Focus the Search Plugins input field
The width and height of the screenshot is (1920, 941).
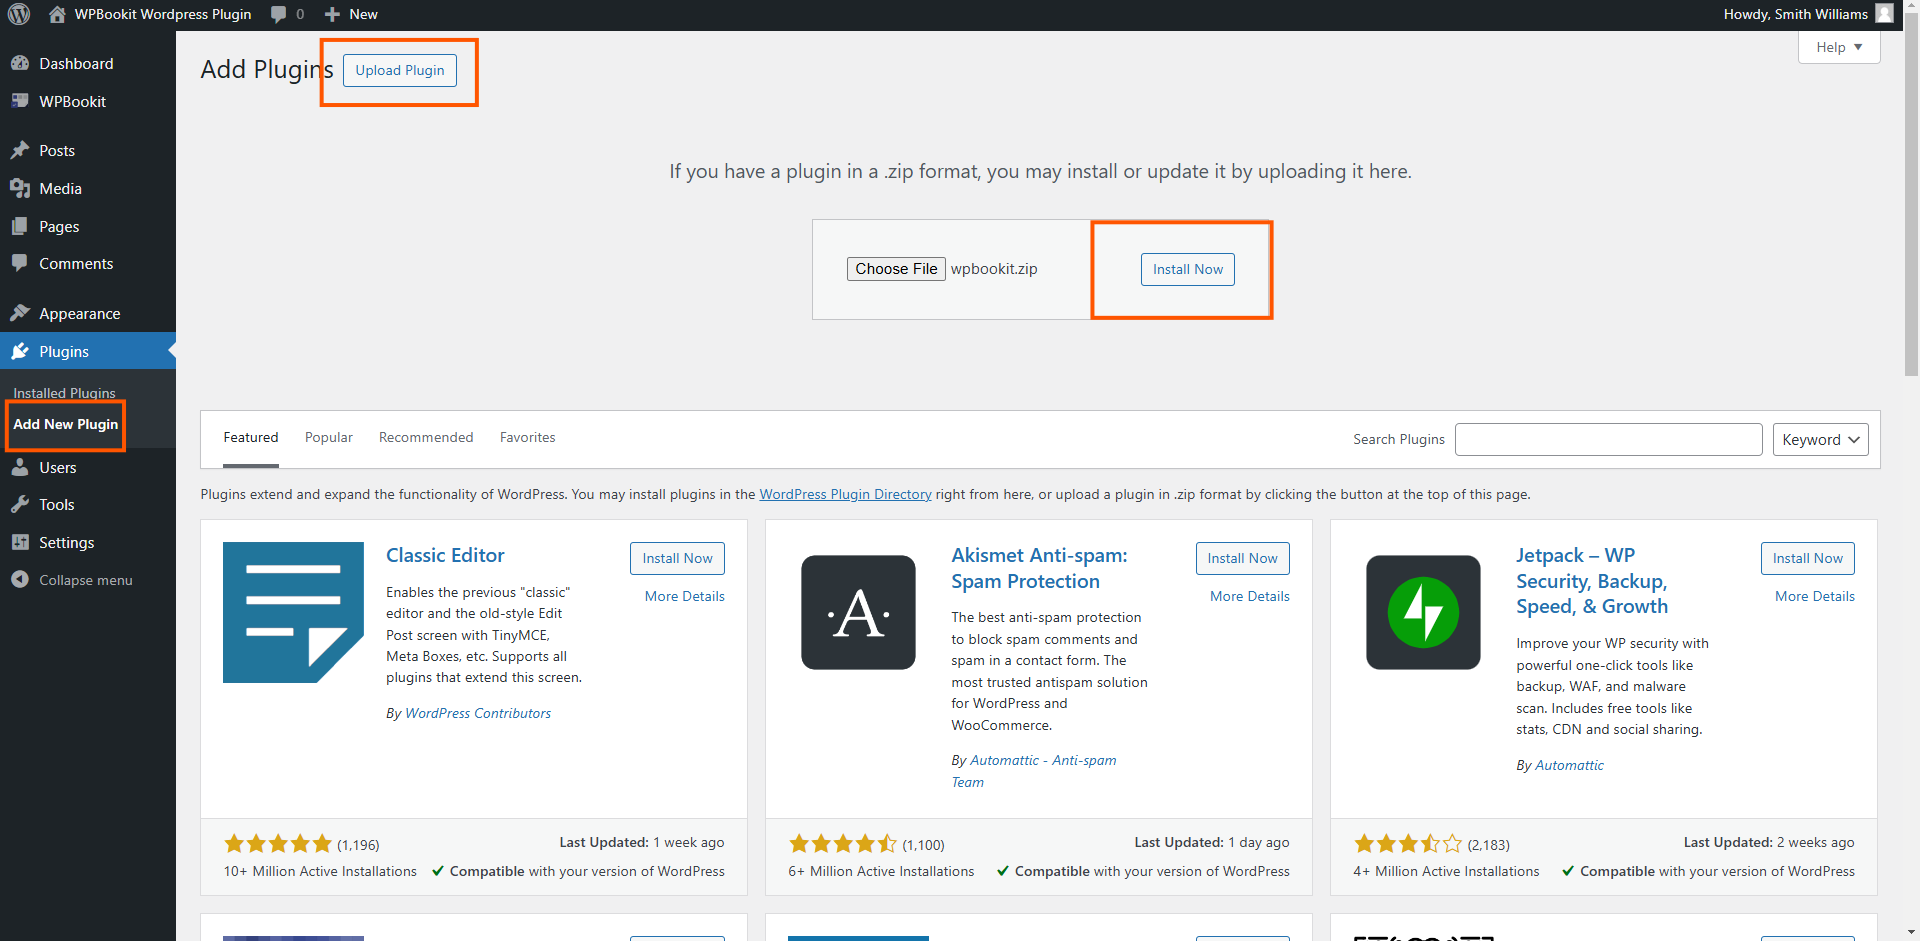point(1608,440)
